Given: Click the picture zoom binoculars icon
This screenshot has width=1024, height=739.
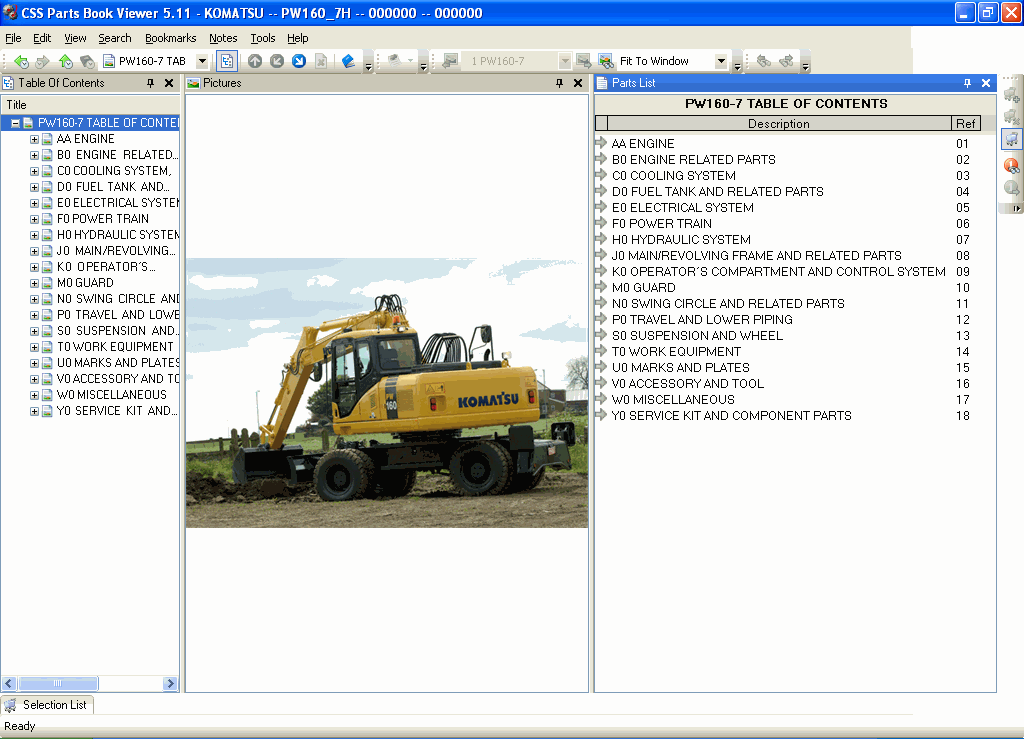Looking at the screenshot, I should point(605,61).
